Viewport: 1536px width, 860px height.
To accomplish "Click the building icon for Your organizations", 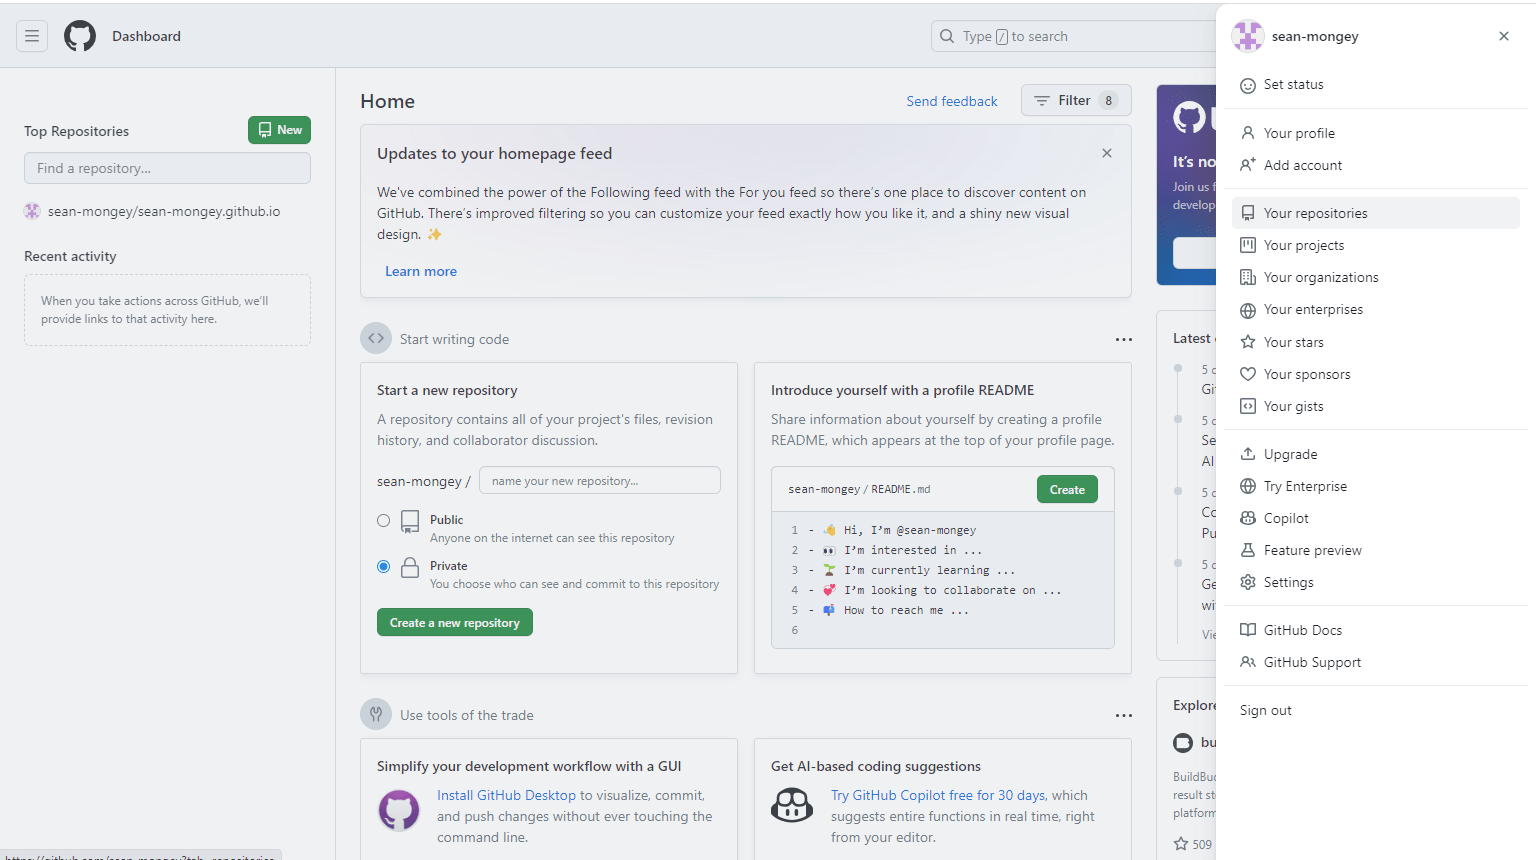I will point(1248,277).
